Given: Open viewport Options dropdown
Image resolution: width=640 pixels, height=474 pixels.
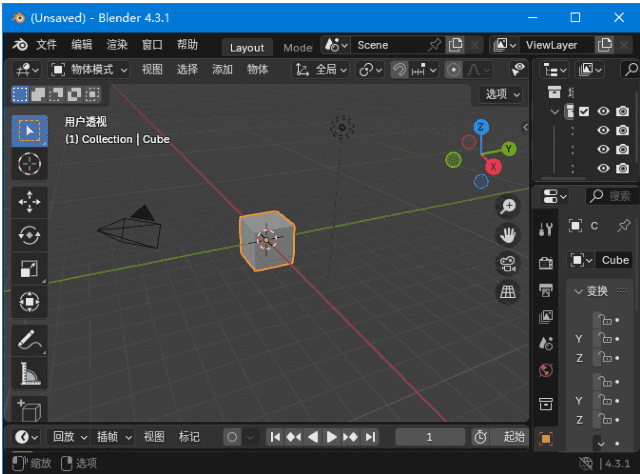Looking at the screenshot, I should pyautogui.click(x=501, y=94).
